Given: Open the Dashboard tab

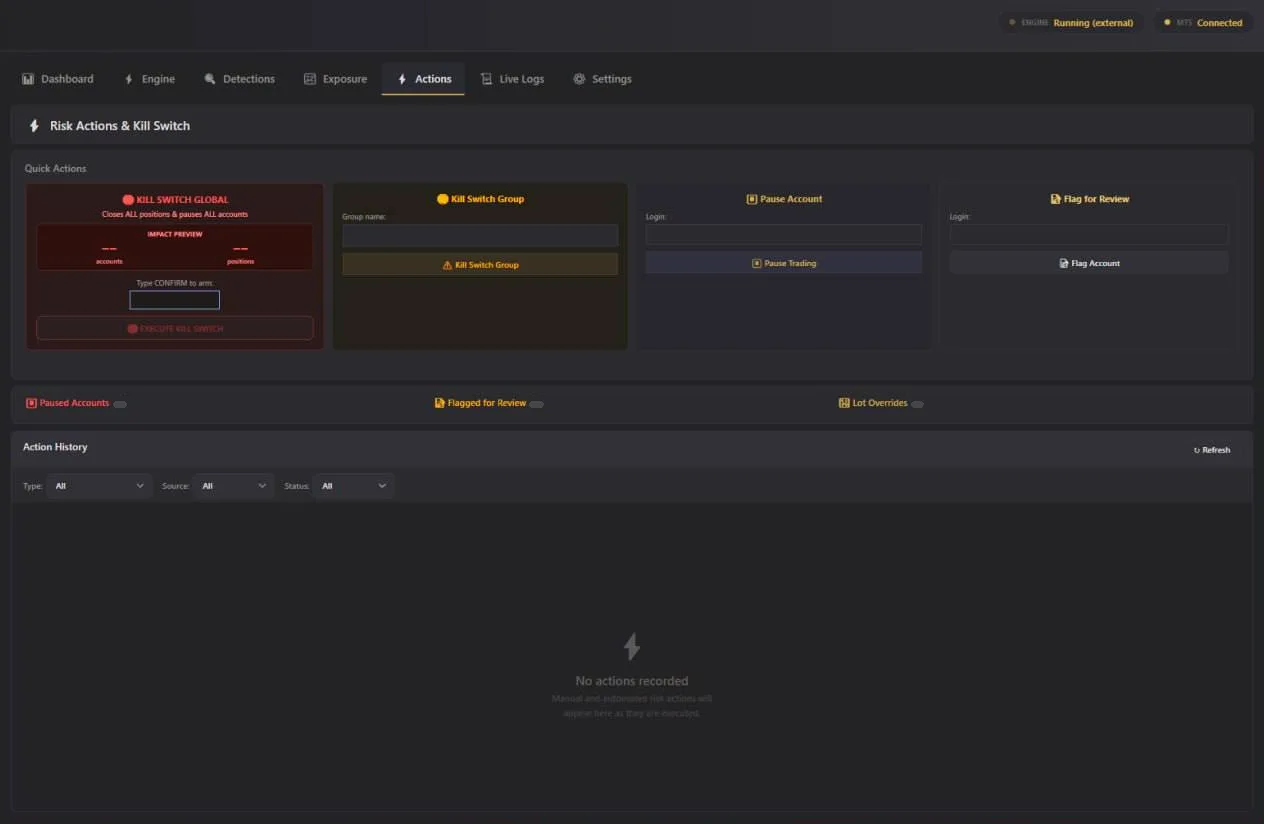Looking at the screenshot, I should coord(58,79).
